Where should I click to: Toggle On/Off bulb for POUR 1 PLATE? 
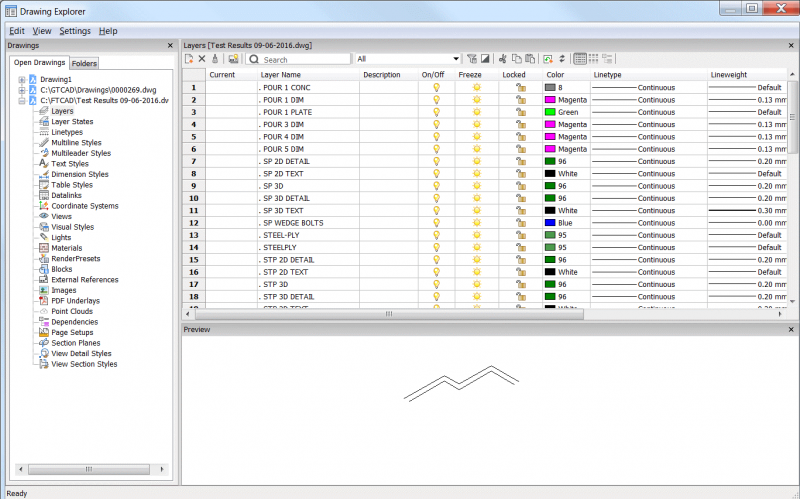coord(436,112)
